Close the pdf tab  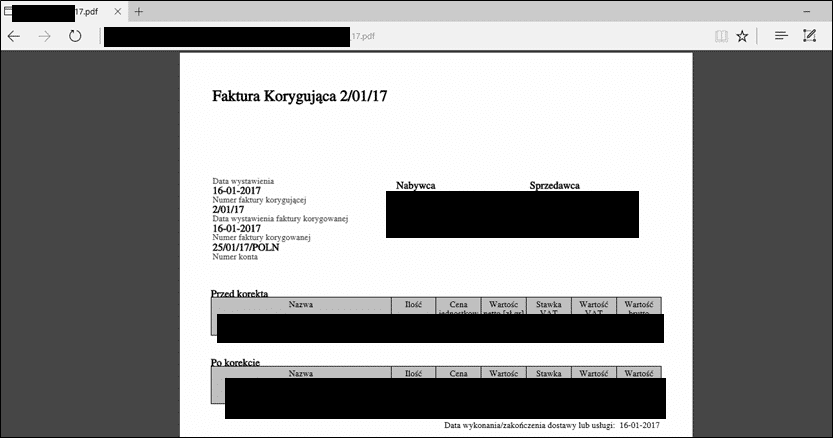tap(117, 11)
